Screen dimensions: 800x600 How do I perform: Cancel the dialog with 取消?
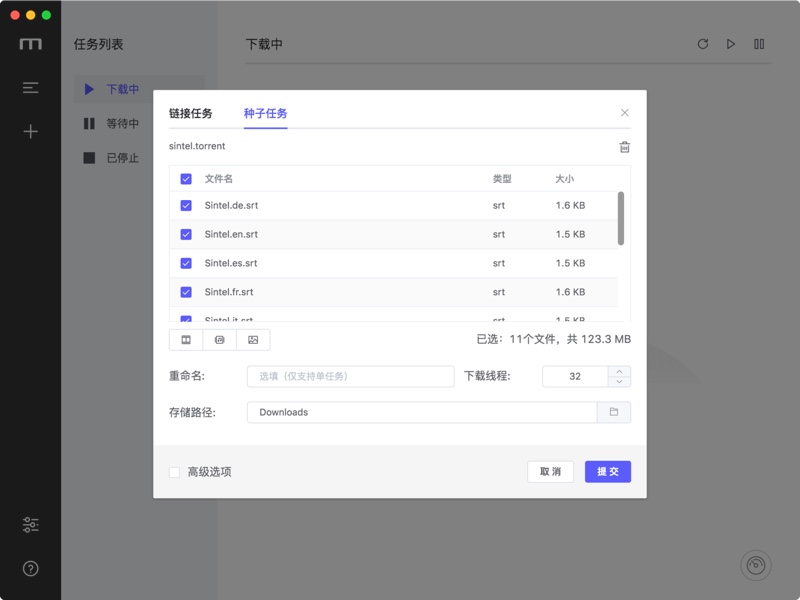(551, 471)
